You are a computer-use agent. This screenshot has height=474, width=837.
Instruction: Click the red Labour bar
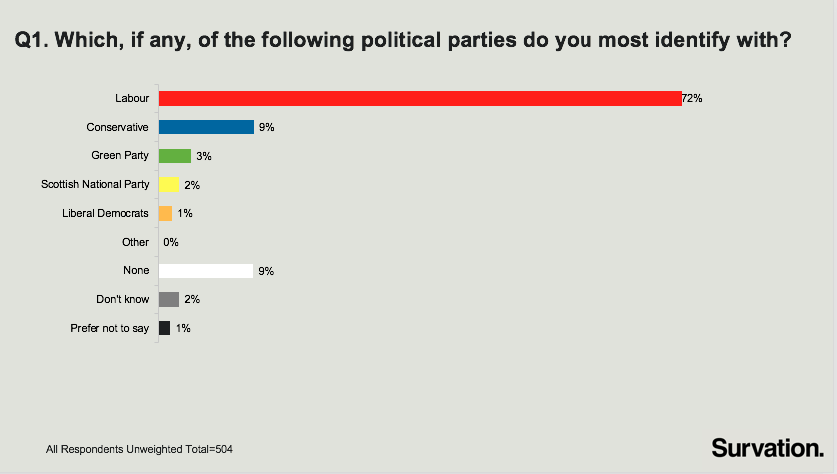point(420,98)
